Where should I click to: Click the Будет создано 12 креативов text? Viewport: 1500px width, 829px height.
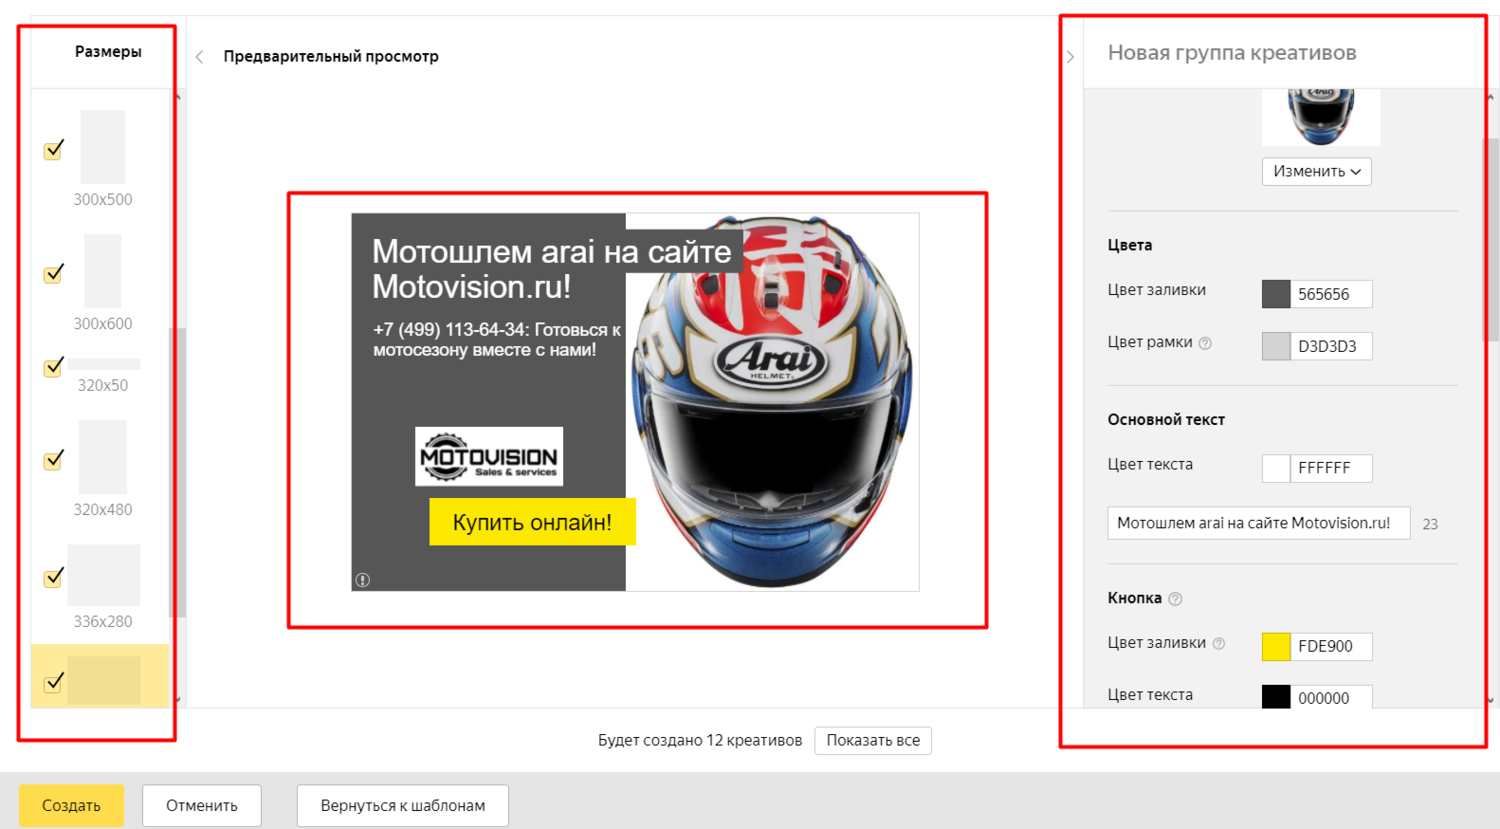coord(700,740)
